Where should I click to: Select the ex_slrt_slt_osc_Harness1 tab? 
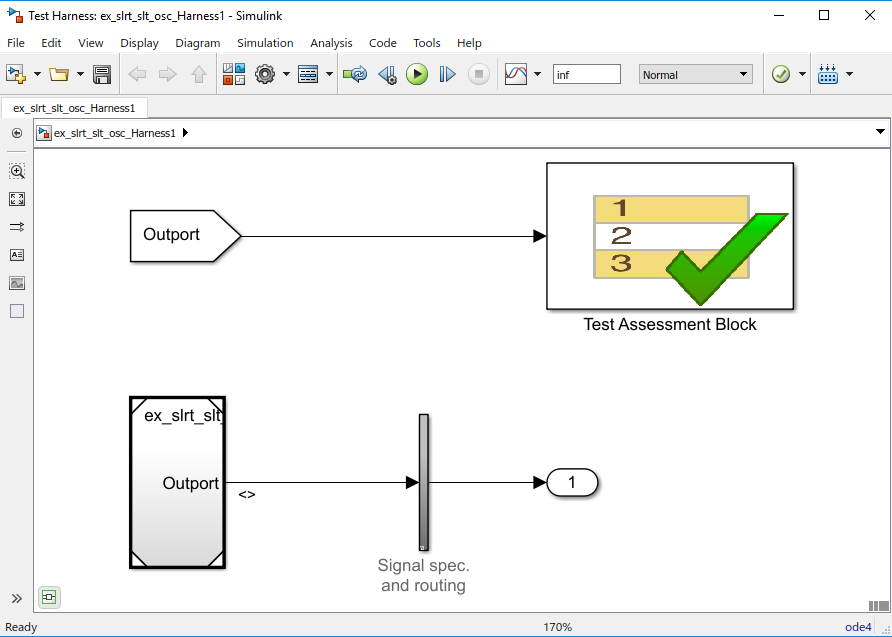coord(74,108)
